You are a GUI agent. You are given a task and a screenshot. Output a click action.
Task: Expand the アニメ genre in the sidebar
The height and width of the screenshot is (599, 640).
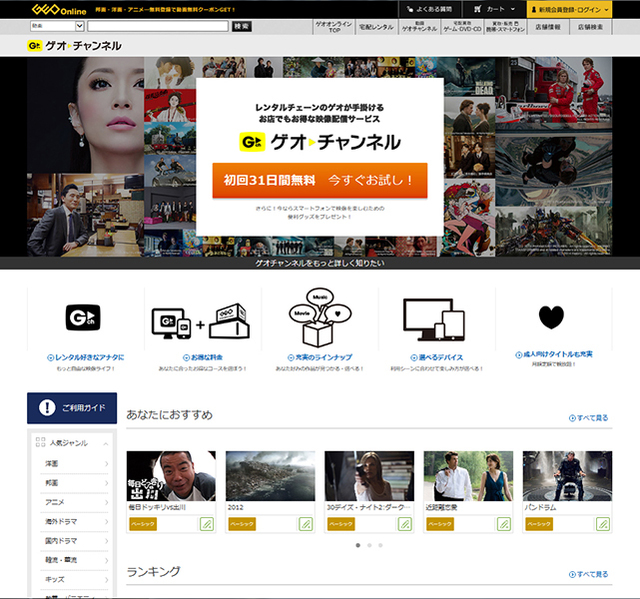[106, 503]
